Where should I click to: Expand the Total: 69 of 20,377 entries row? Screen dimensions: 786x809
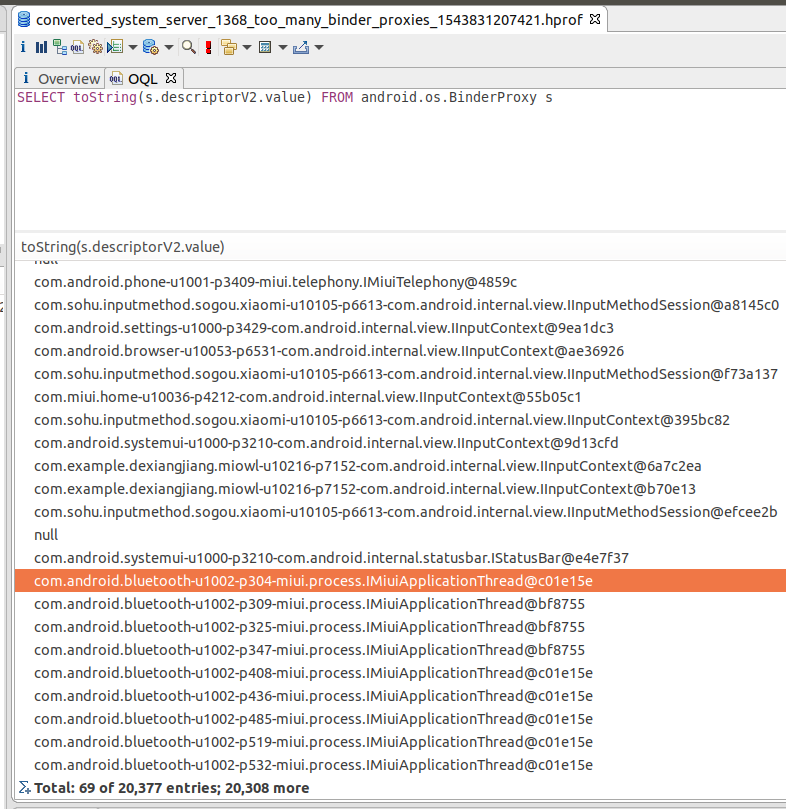[x=400, y=788]
